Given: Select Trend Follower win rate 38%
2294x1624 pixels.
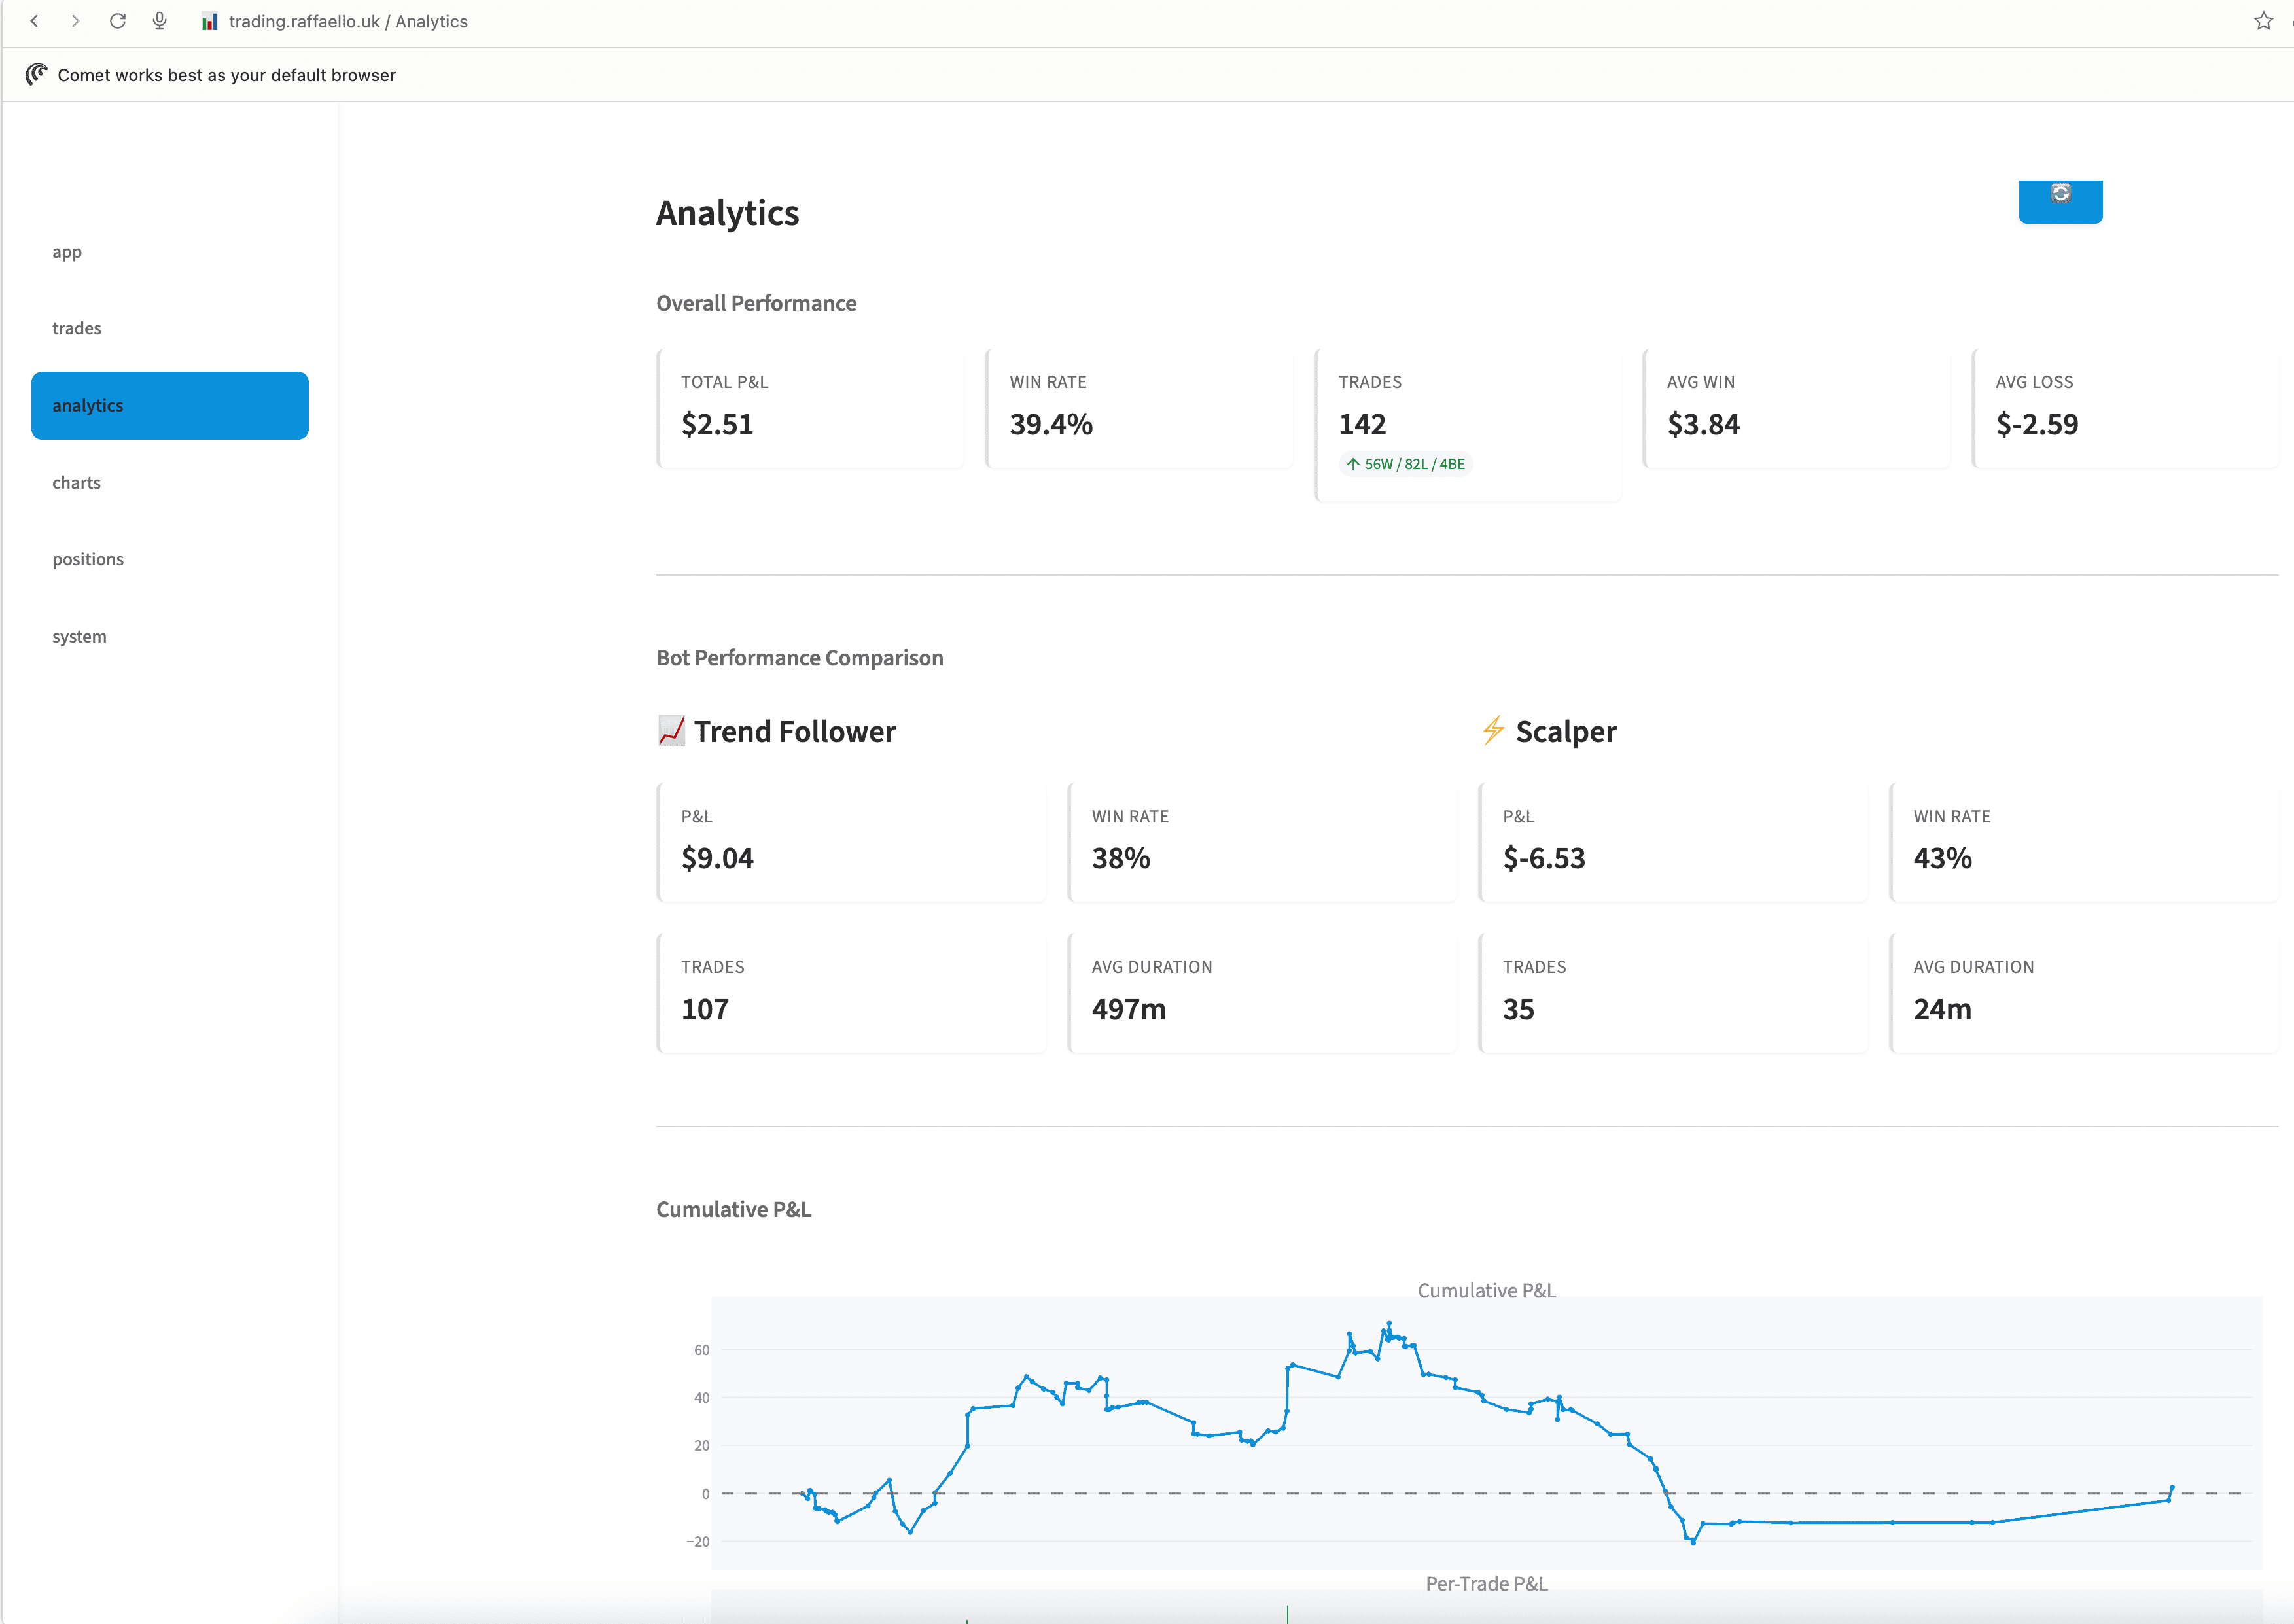Looking at the screenshot, I should pos(1121,858).
